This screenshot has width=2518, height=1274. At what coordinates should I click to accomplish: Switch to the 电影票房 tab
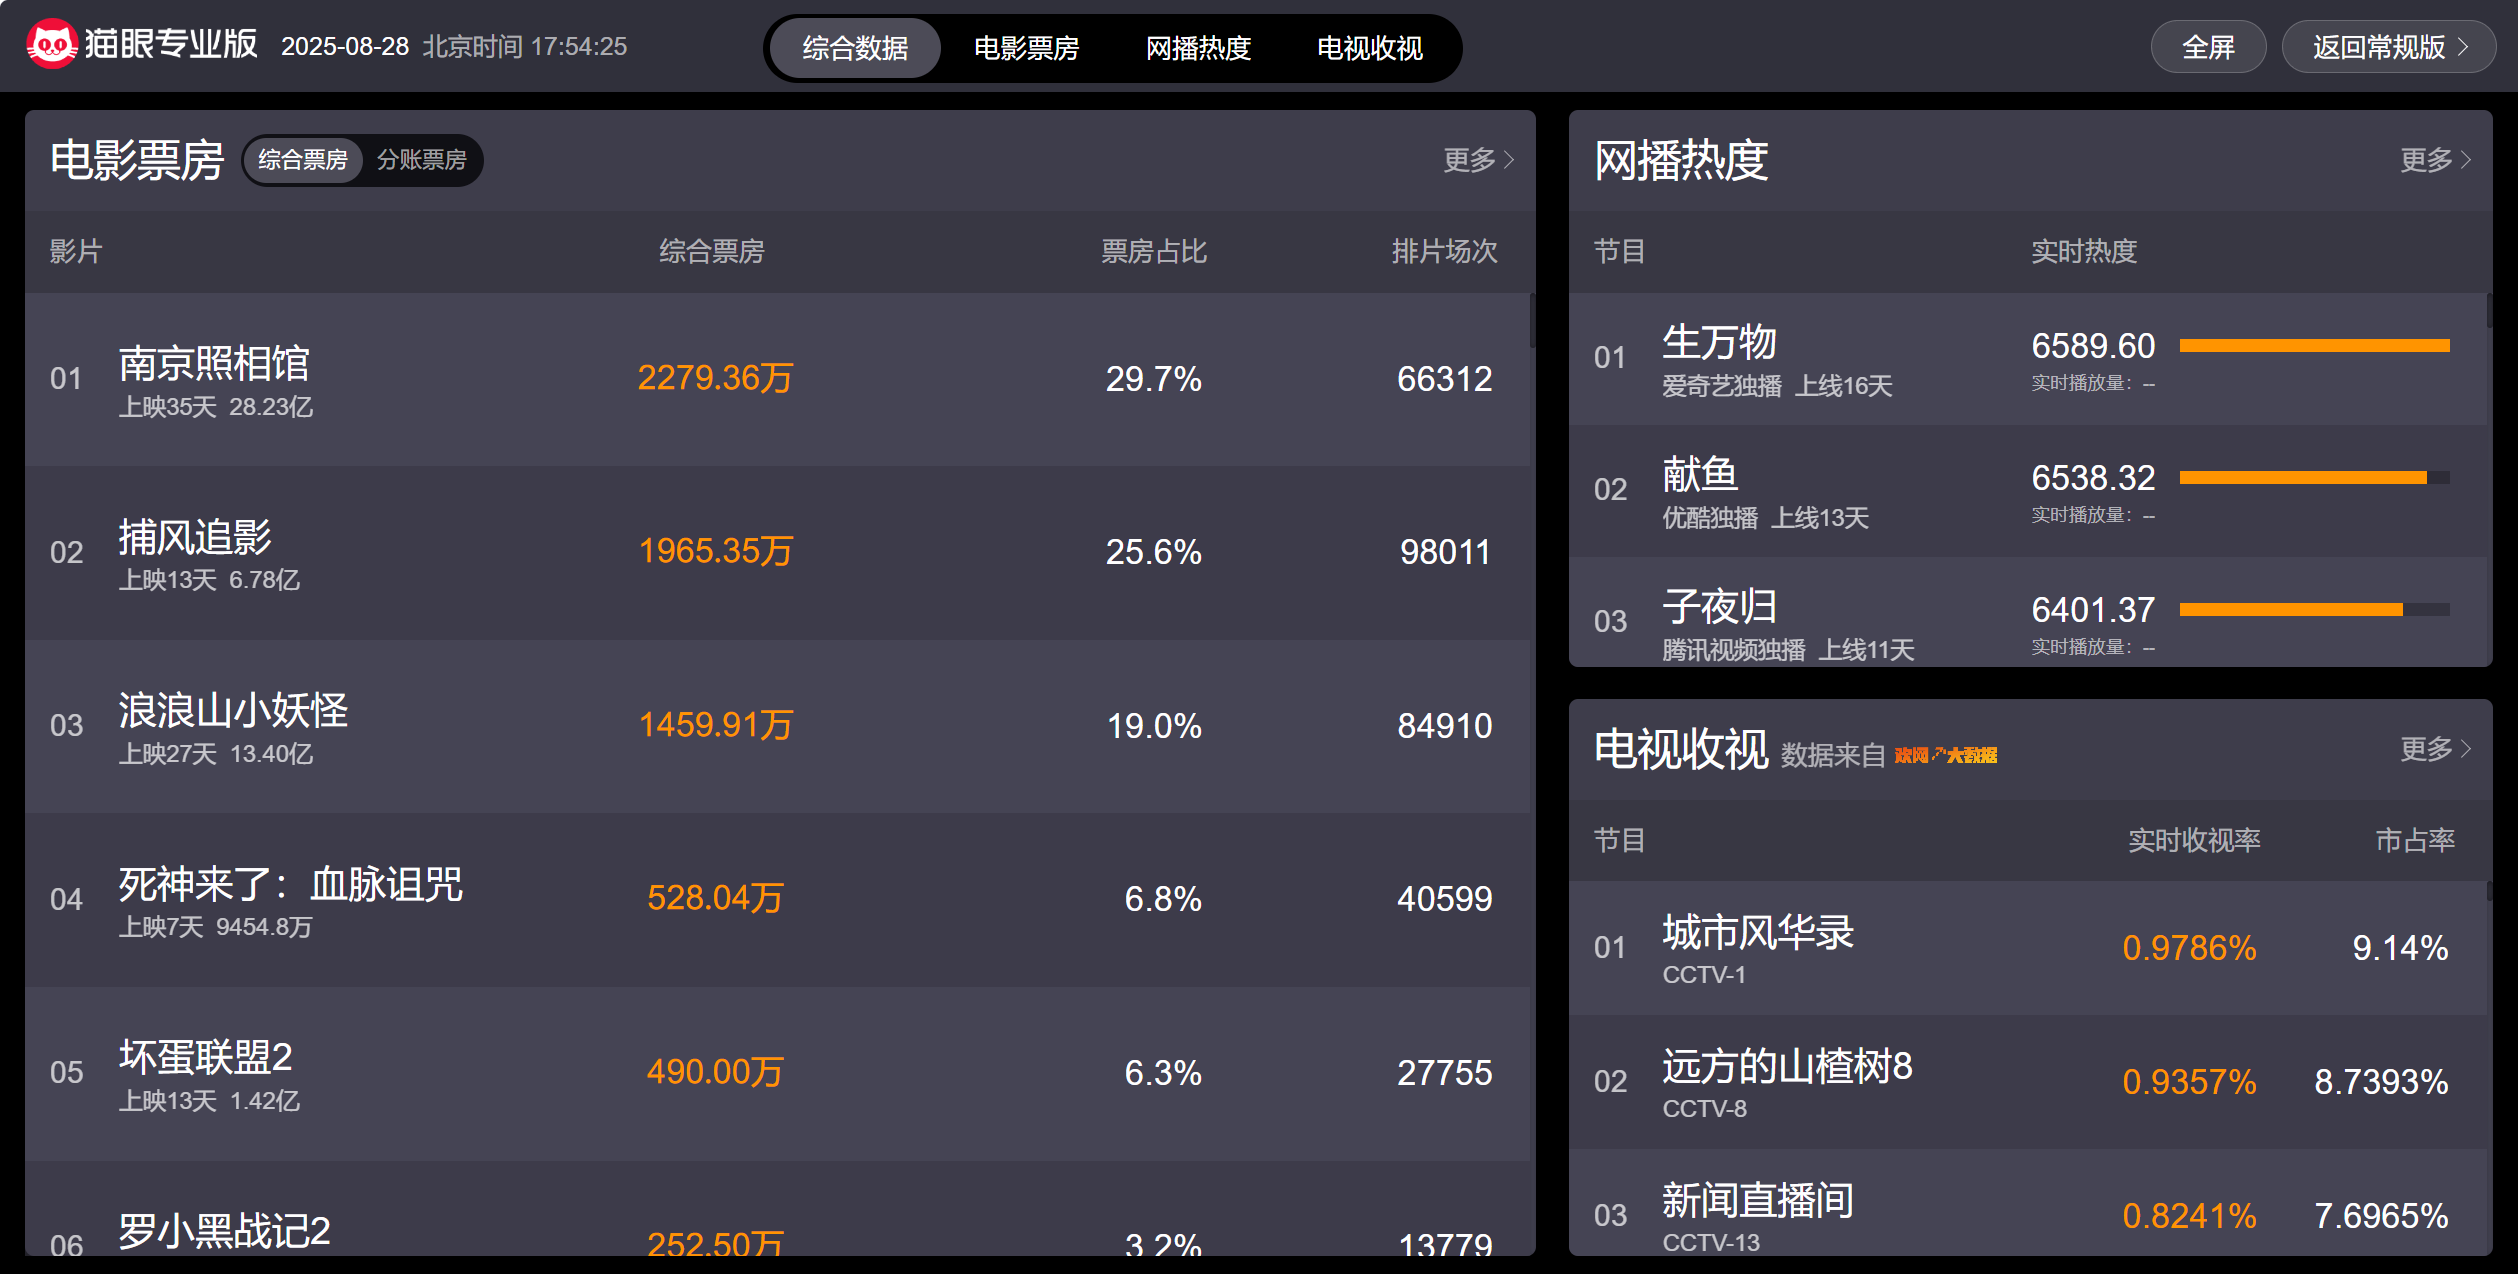tap(1026, 48)
